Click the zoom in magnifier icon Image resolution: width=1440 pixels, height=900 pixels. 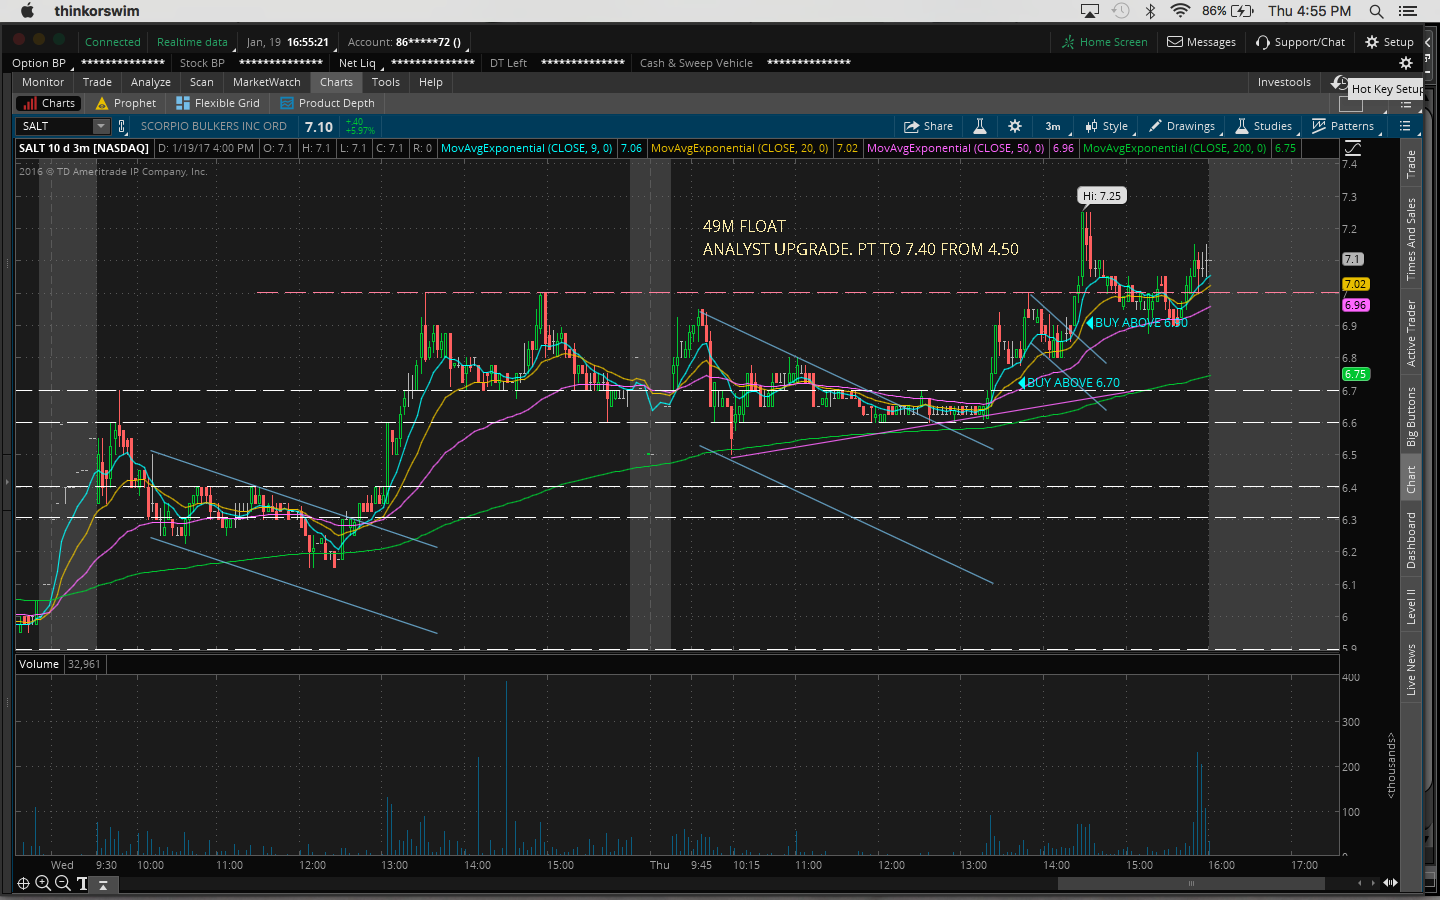tap(43, 883)
